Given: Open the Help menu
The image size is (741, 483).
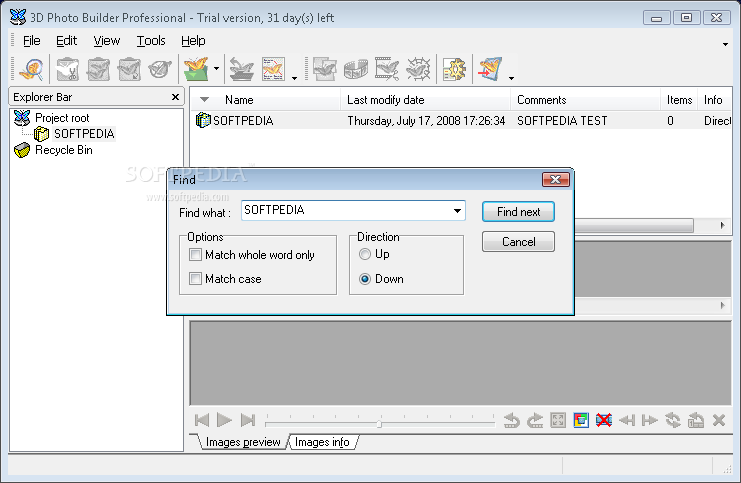Looking at the screenshot, I should (193, 41).
